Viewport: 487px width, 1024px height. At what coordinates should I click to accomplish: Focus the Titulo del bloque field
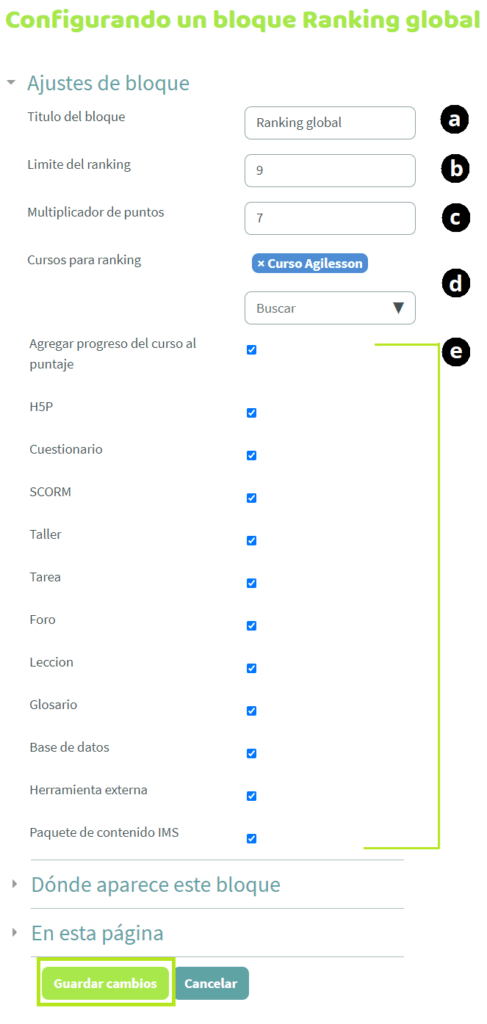[x=330, y=123]
